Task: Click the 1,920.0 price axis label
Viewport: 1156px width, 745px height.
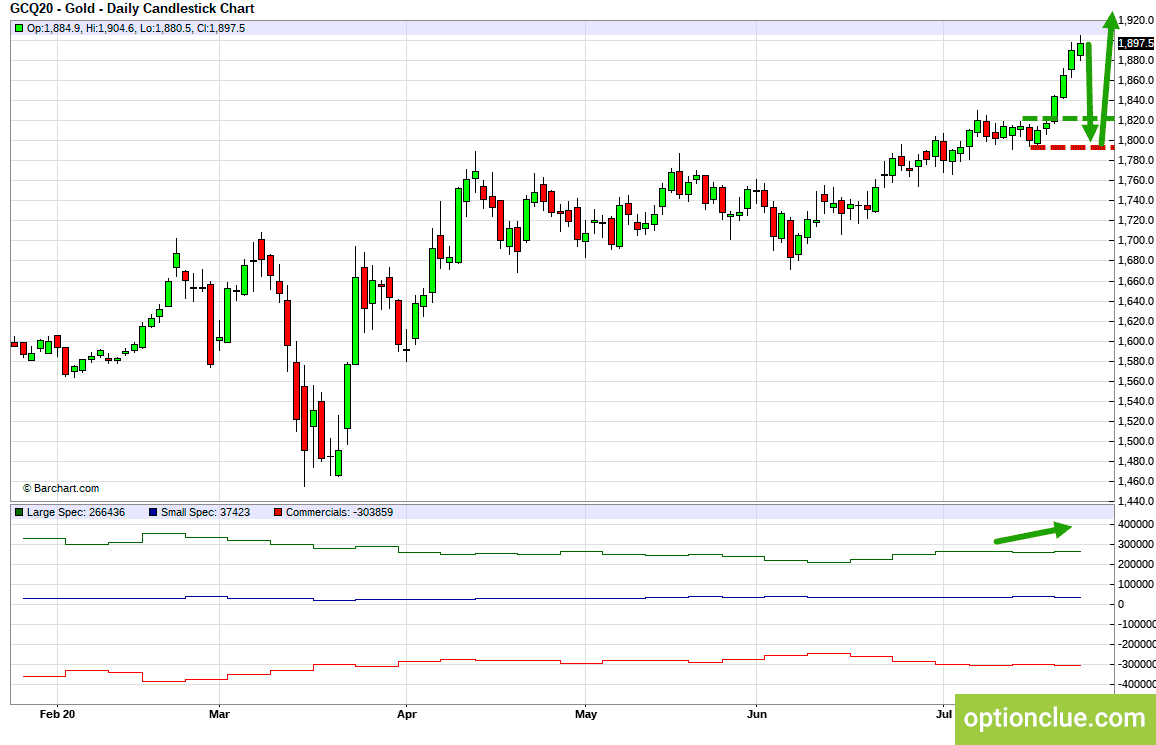Action: 1136,20
